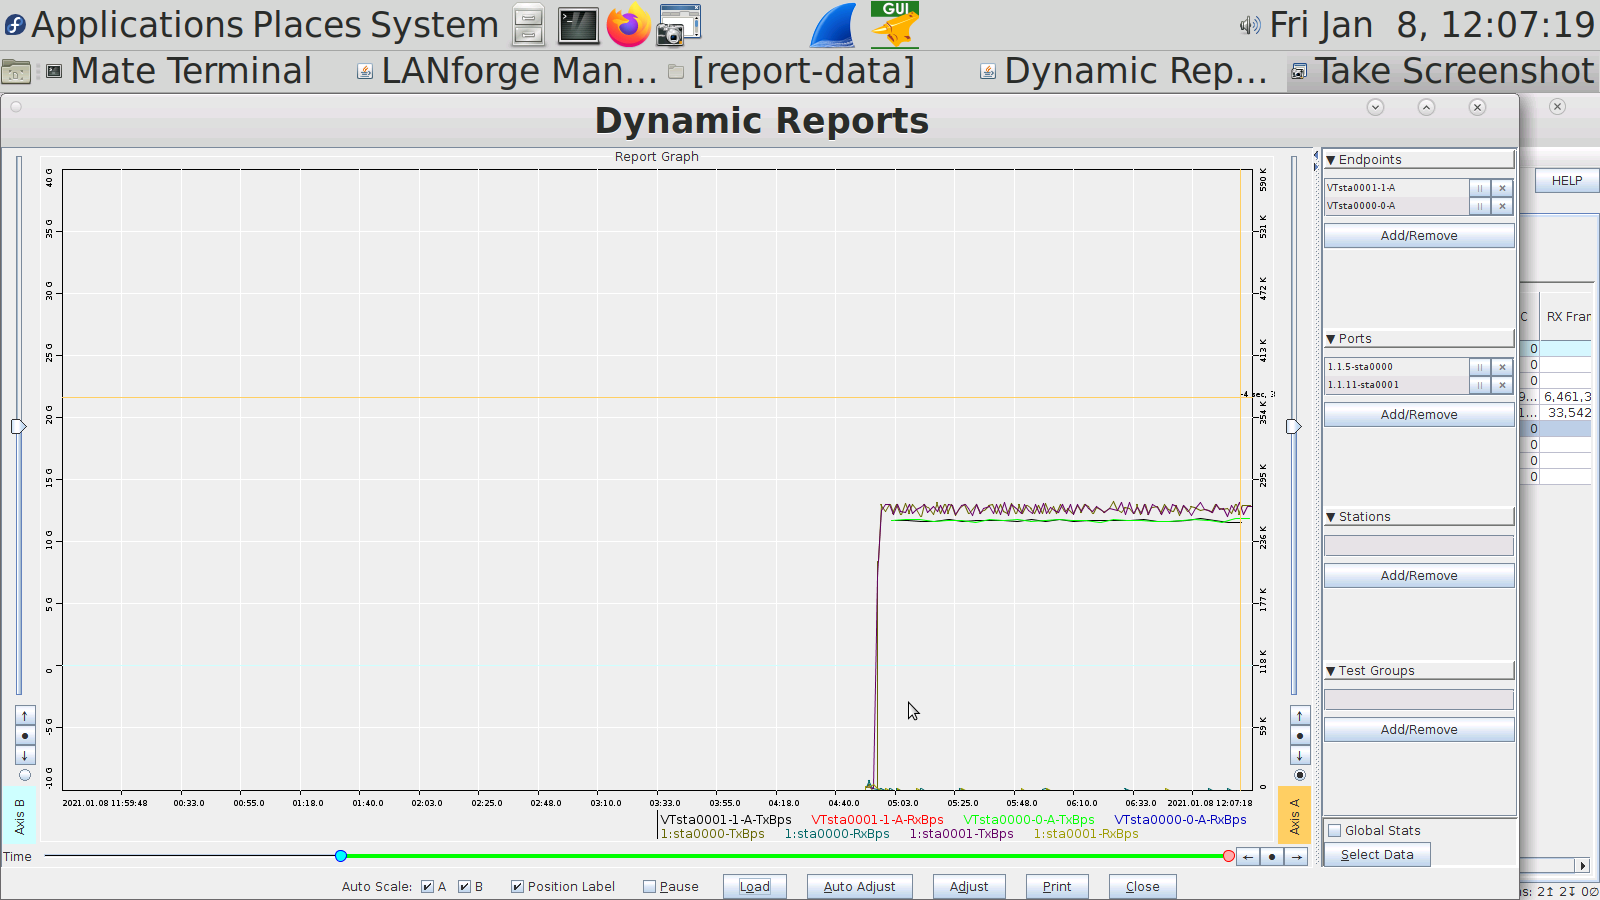
Task: Pause the 1.1.5-sta0000 port entry
Action: click(1480, 367)
